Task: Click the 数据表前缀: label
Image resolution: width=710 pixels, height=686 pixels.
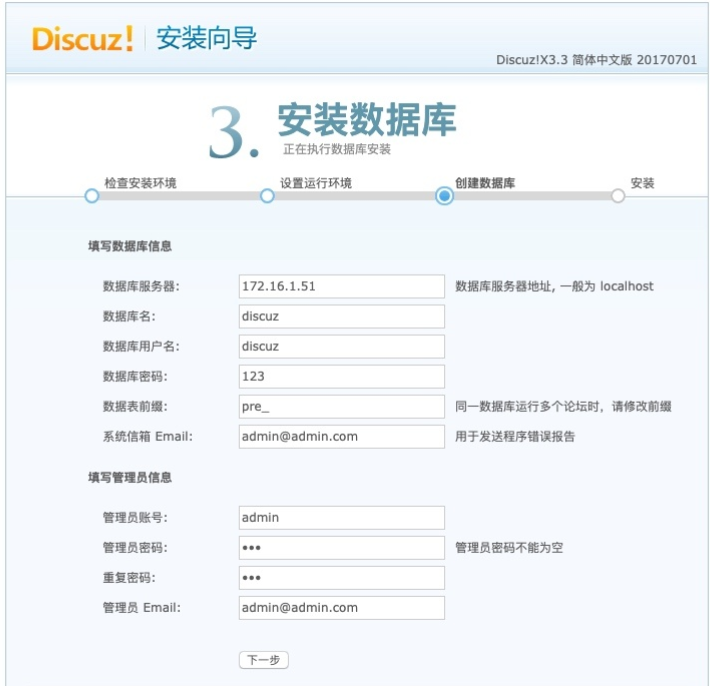Action: [135, 407]
